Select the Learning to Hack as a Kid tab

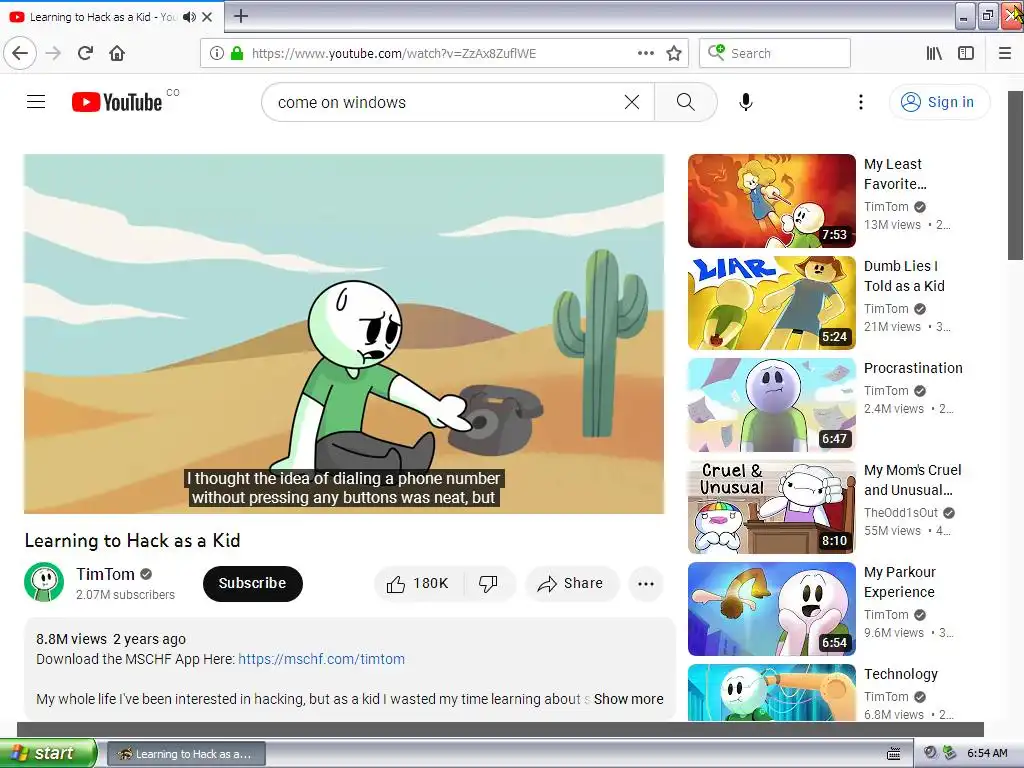pyautogui.click(x=111, y=17)
